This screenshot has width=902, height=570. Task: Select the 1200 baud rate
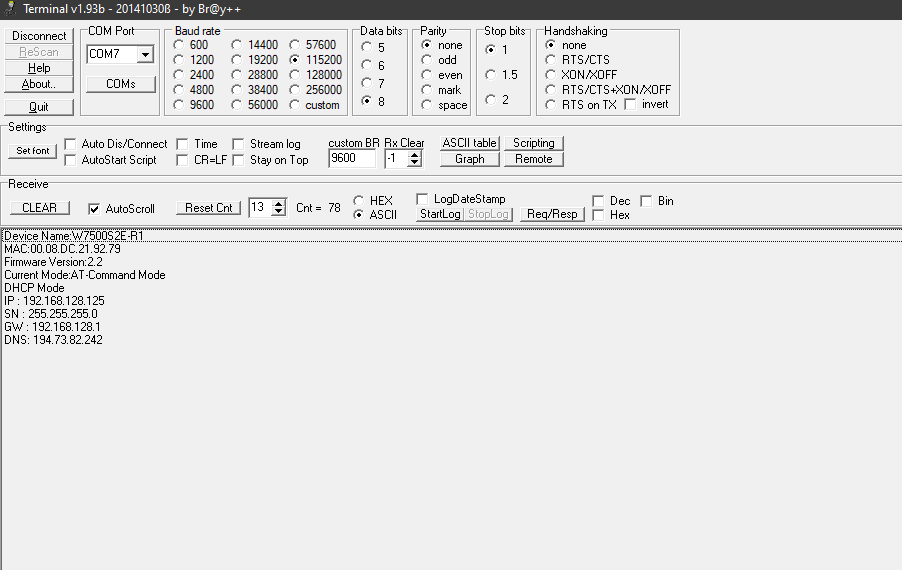(x=179, y=60)
